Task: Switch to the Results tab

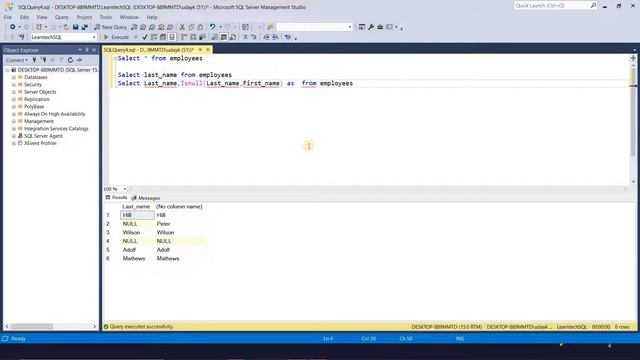Action: (117, 198)
